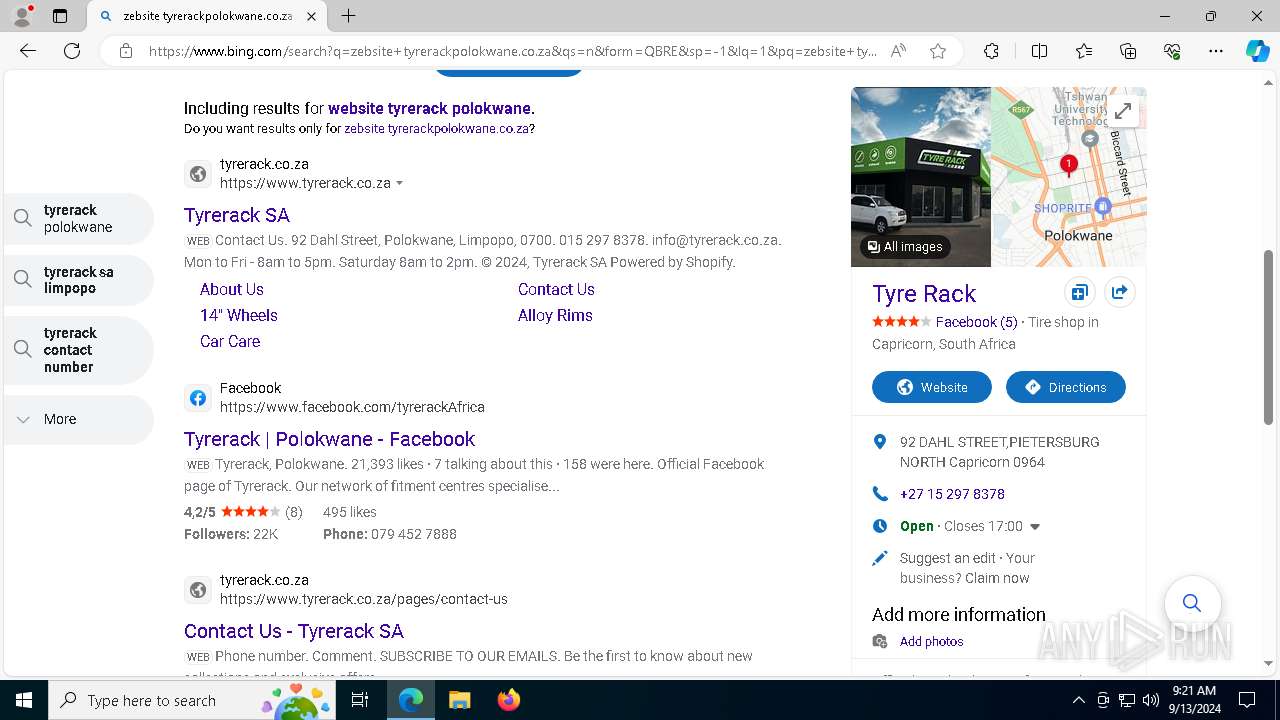Image resolution: width=1280 pixels, height=720 pixels.
Task: Open the Car Care sitelink
Action: (229, 341)
